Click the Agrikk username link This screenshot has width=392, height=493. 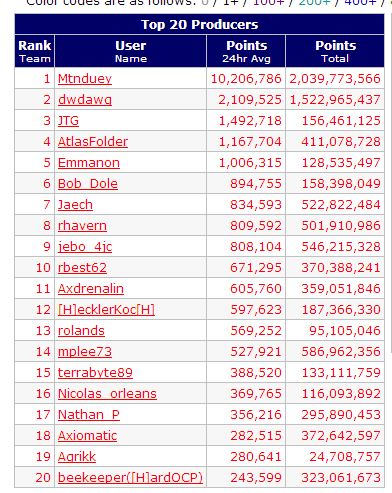pos(77,457)
